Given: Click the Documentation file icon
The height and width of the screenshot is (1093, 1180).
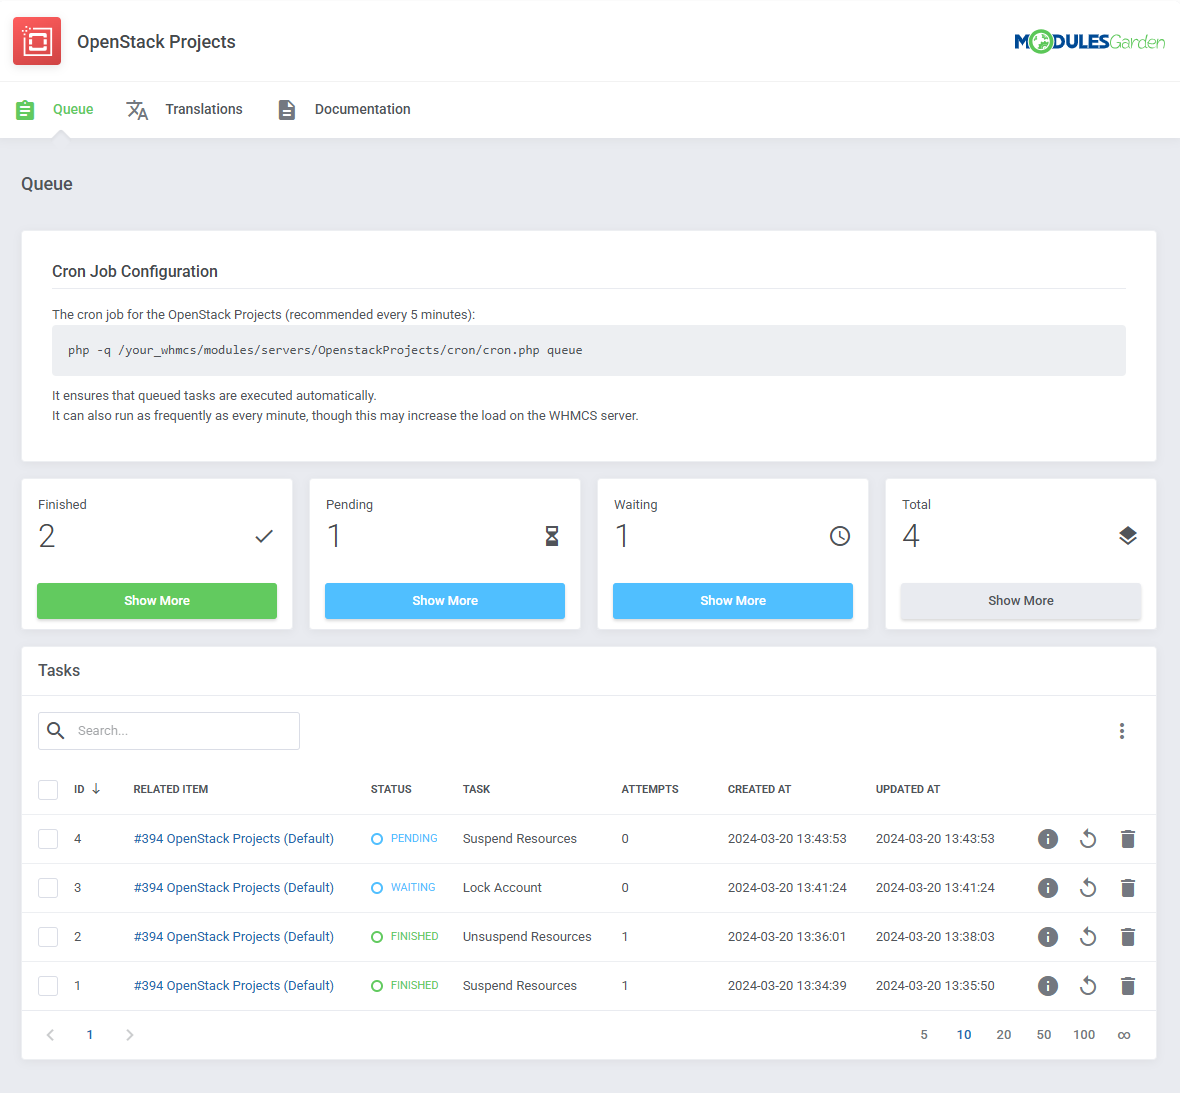Looking at the screenshot, I should point(287,110).
